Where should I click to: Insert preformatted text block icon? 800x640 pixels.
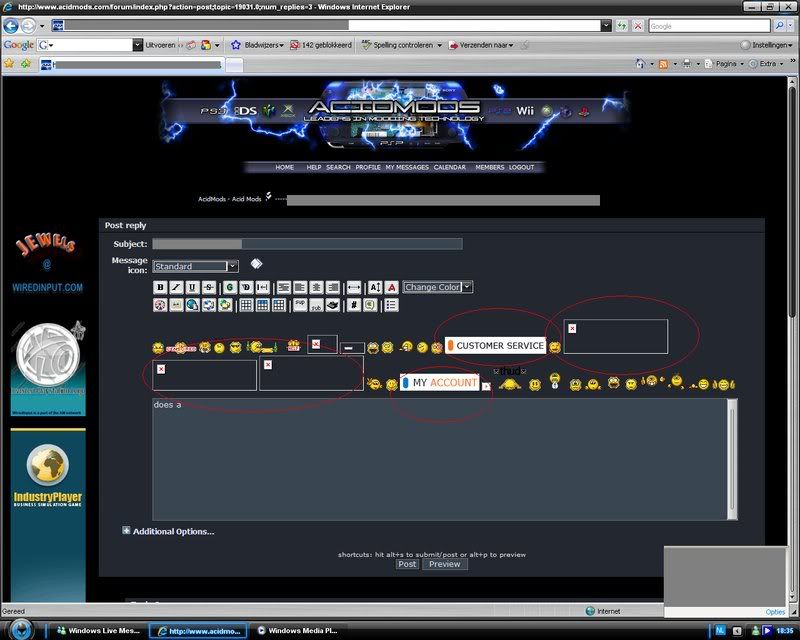pos(284,287)
